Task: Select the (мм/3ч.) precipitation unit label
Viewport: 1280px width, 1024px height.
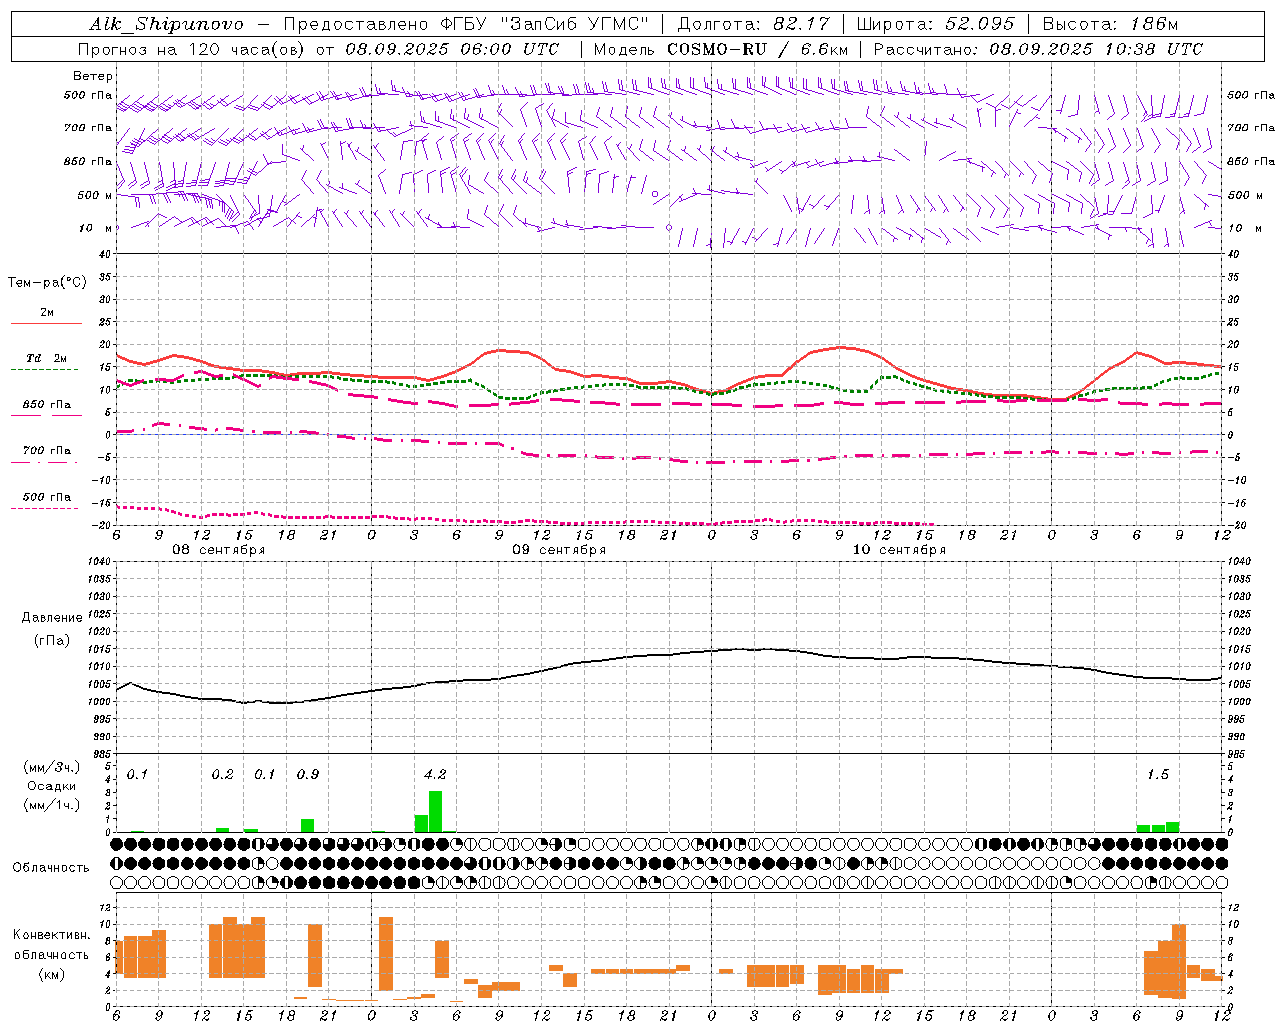Action: click(51, 768)
